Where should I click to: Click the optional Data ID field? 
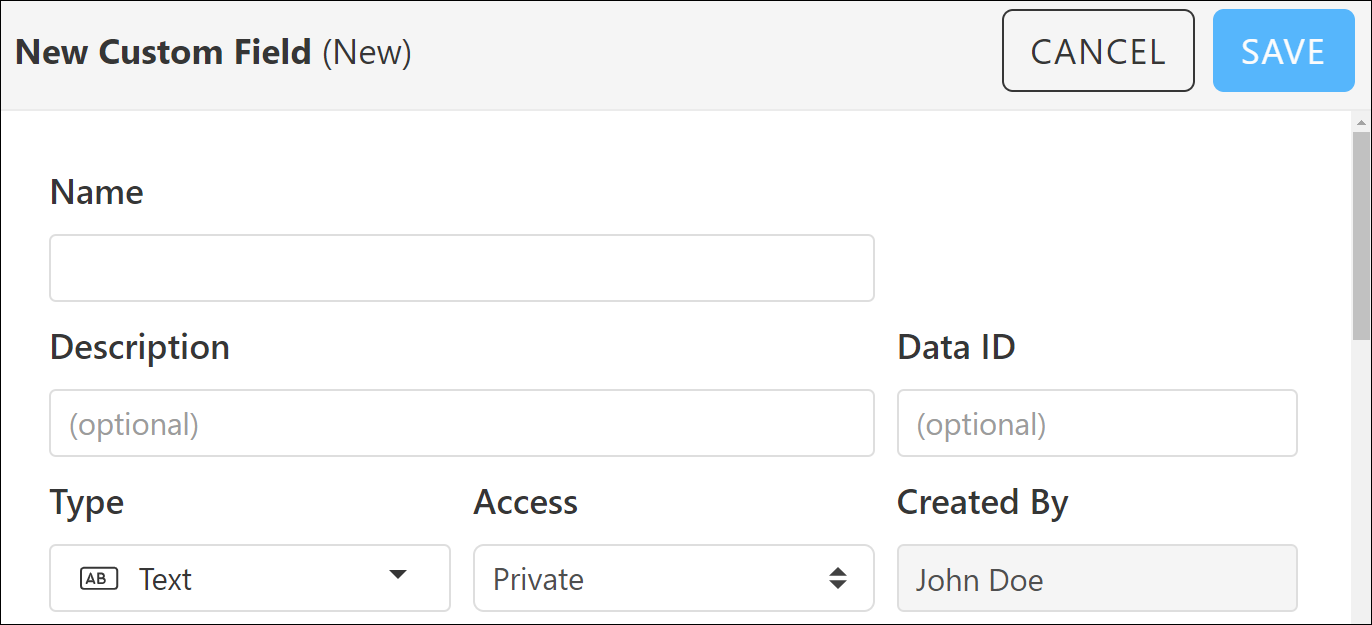[1097, 422]
